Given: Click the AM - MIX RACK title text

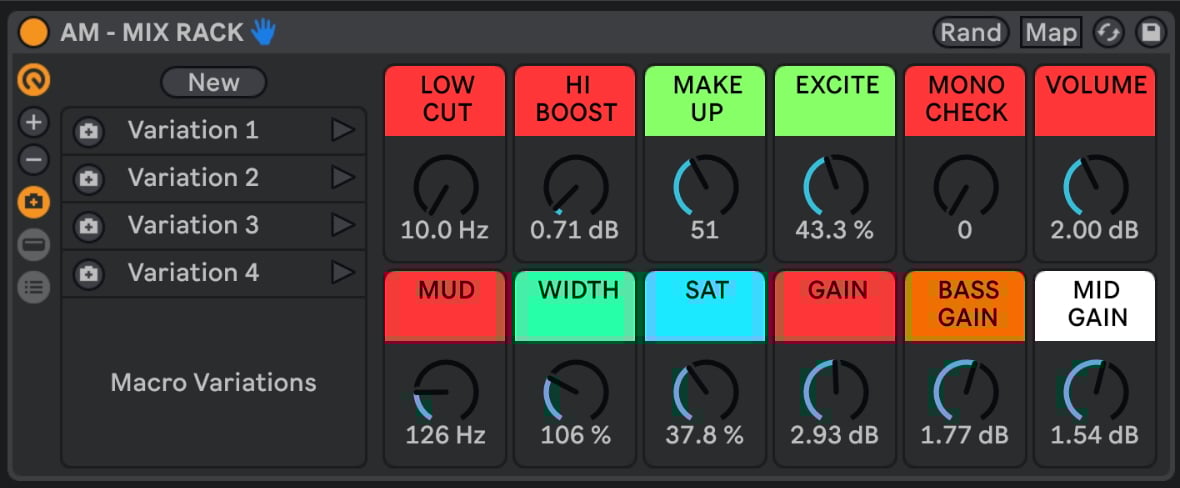Looking at the screenshot, I should click(151, 32).
